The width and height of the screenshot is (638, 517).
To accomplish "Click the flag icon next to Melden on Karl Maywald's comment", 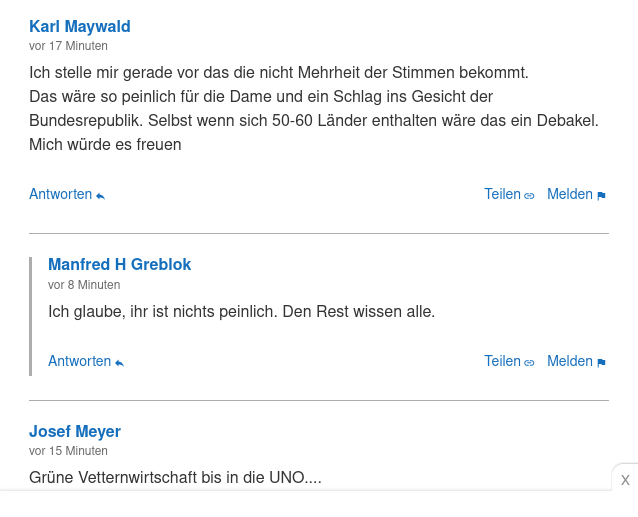I will pos(601,196).
